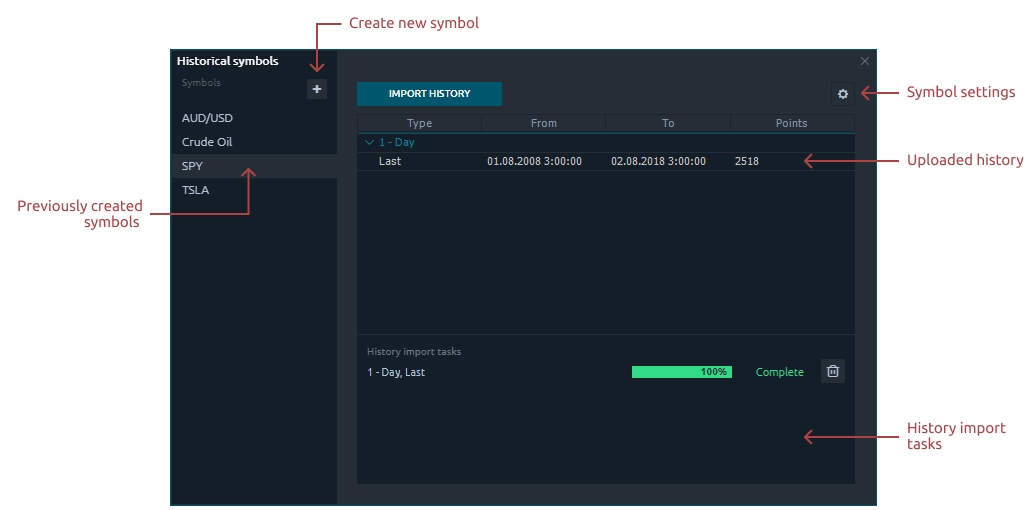Click the 2518 points value
The image size is (1030, 510).
pyautogui.click(x=747, y=161)
